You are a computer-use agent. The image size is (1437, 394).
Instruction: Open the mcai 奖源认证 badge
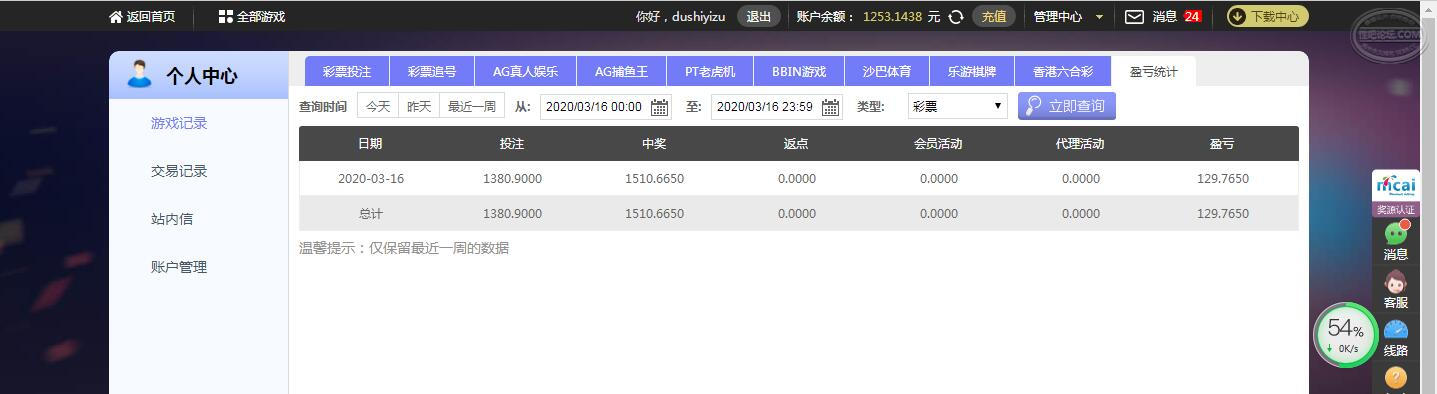[1396, 193]
